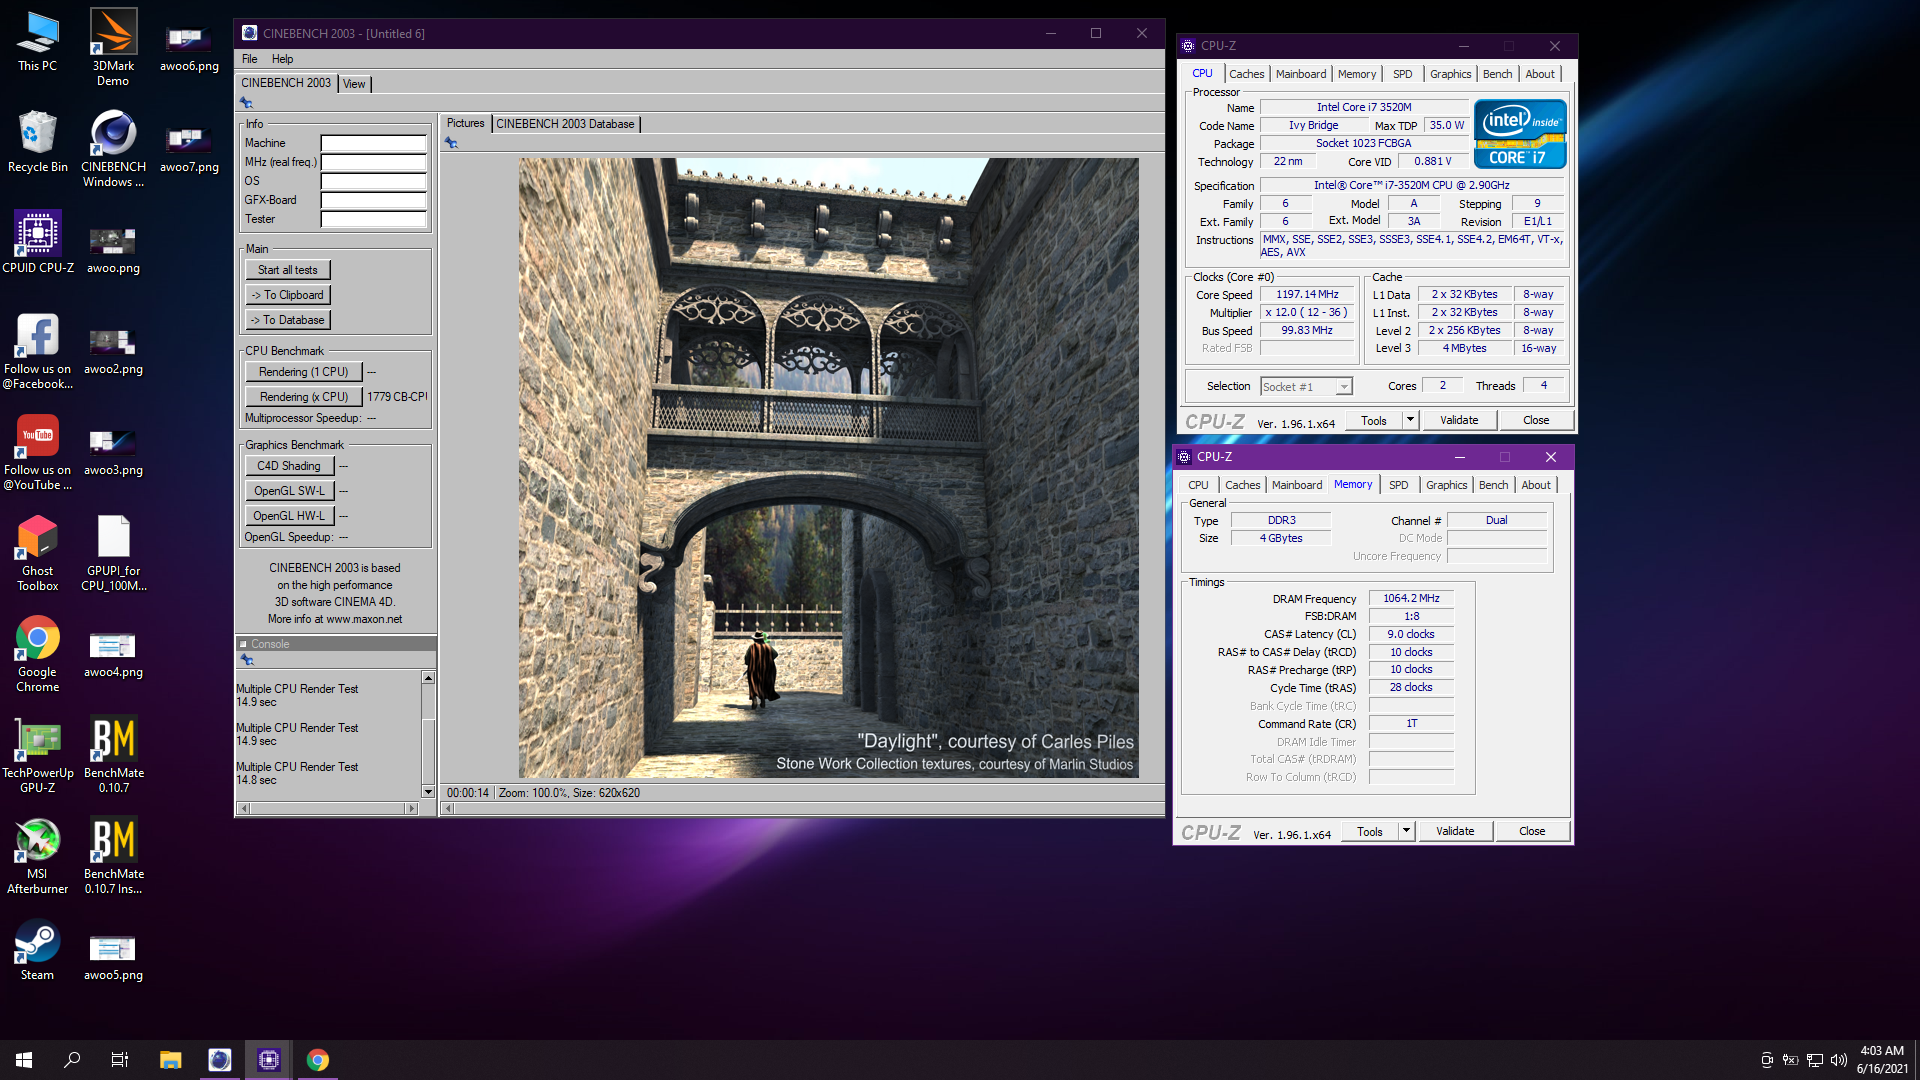The width and height of the screenshot is (1920, 1080).
Task: Switch to CPU-Z via taskbar icon
Action: (268, 1060)
